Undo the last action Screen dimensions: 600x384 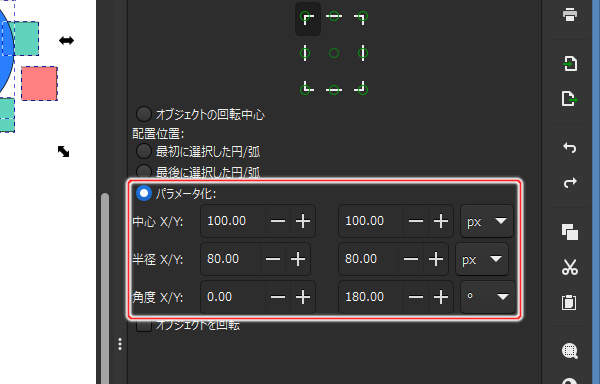pyautogui.click(x=570, y=147)
